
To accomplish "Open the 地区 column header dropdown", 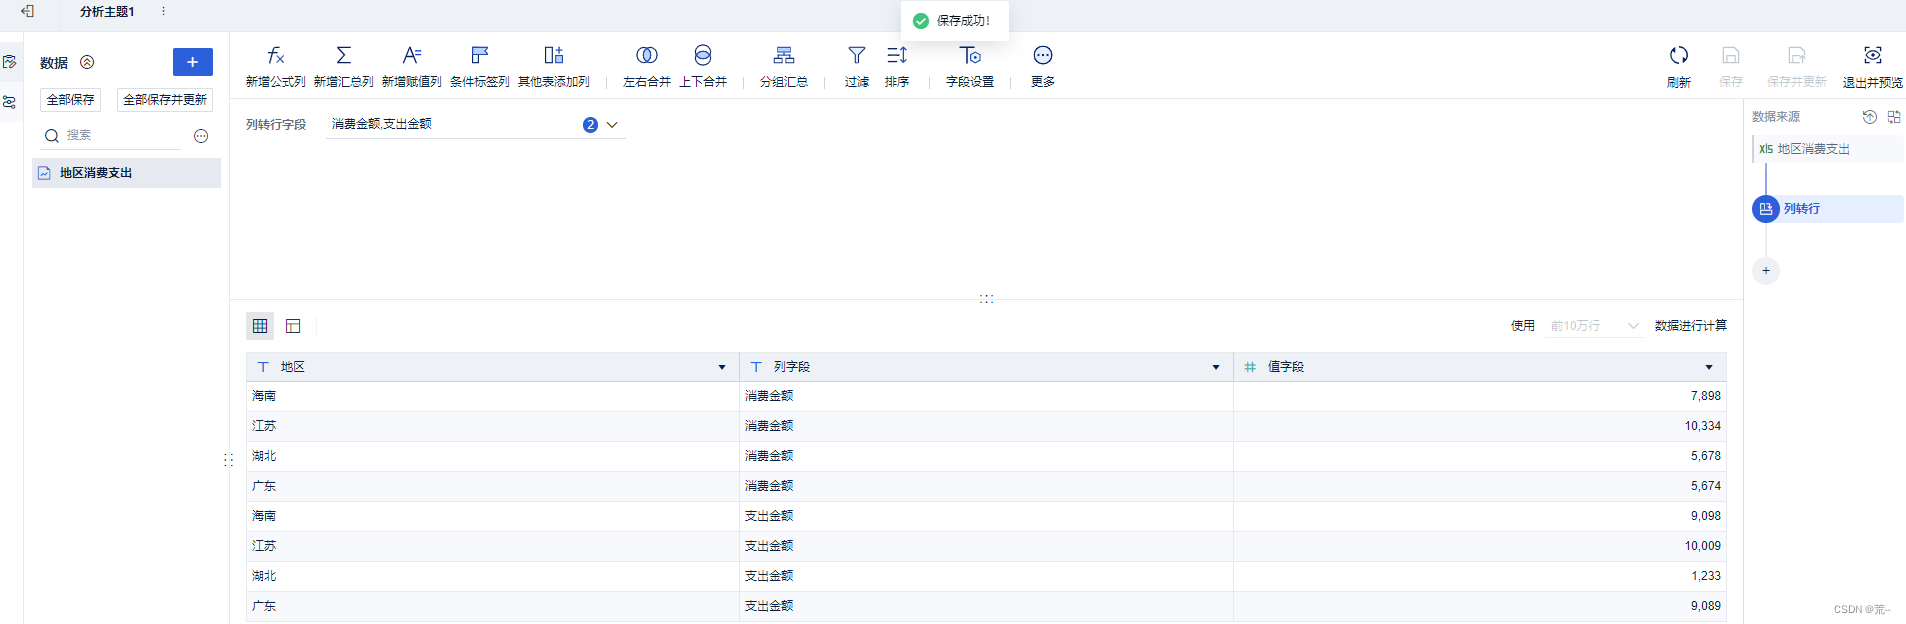I will coord(722,367).
